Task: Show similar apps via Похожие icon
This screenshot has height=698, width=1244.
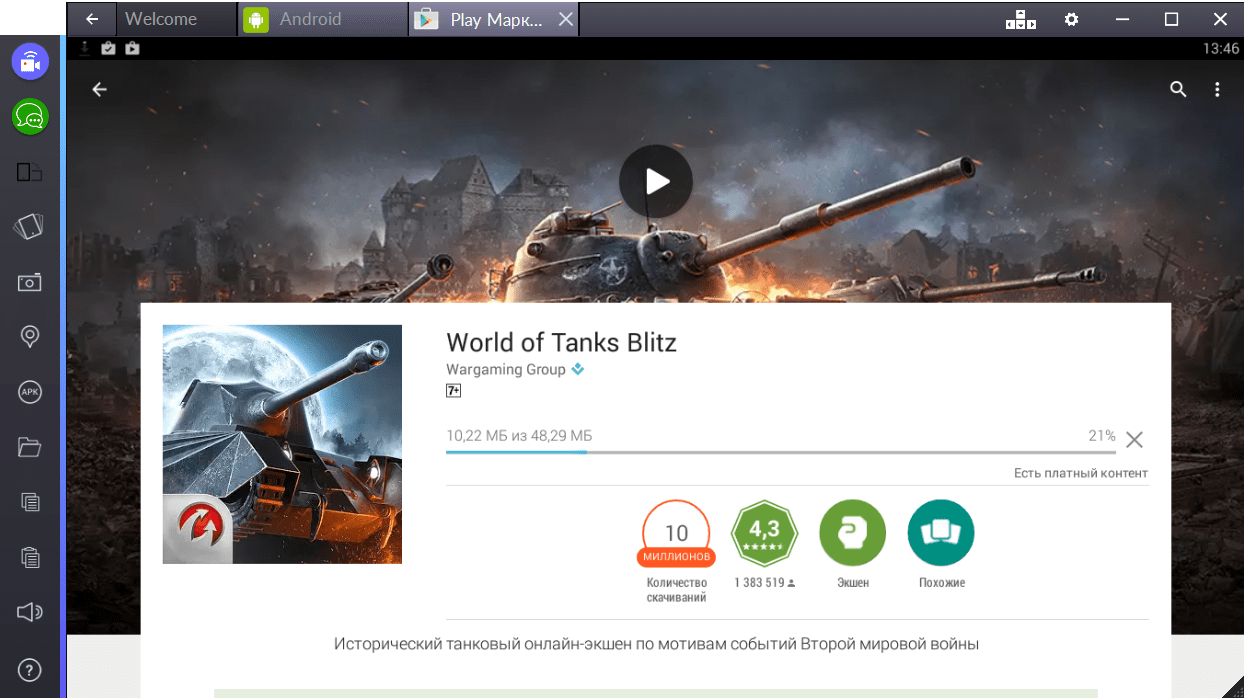Action: pos(941,533)
